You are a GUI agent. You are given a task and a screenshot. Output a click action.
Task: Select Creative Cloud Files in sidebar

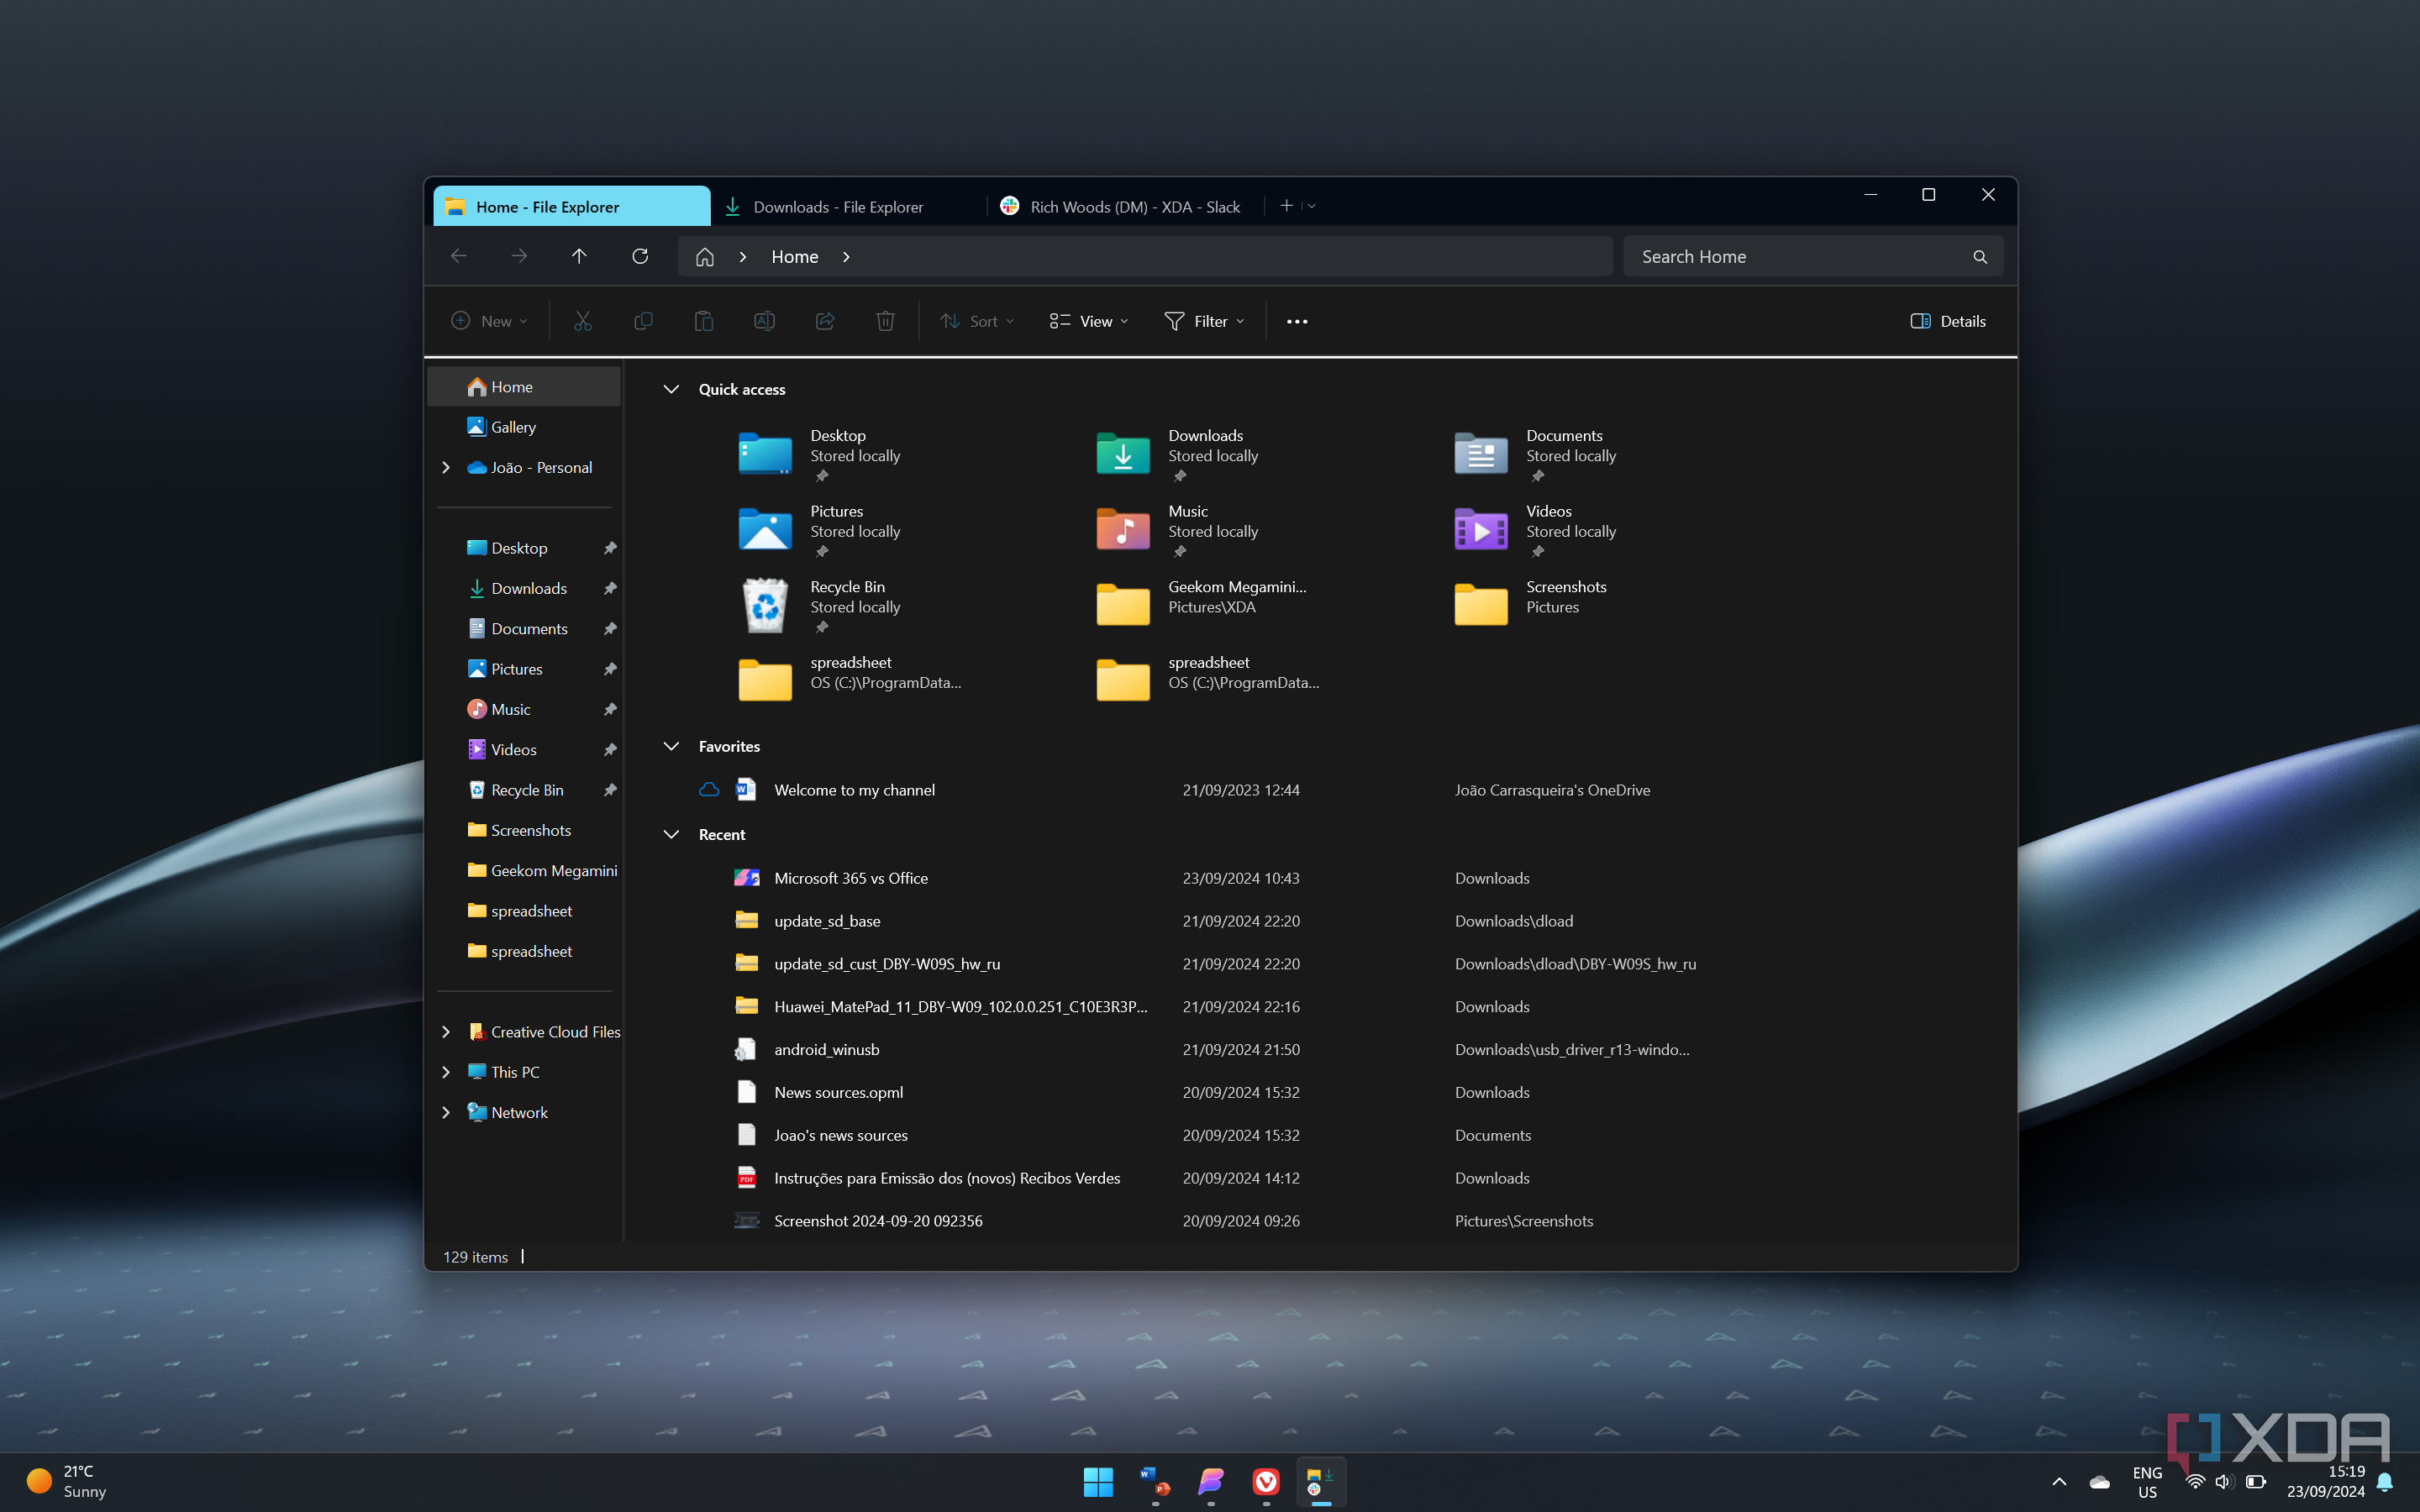pyautogui.click(x=544, y=1032)
